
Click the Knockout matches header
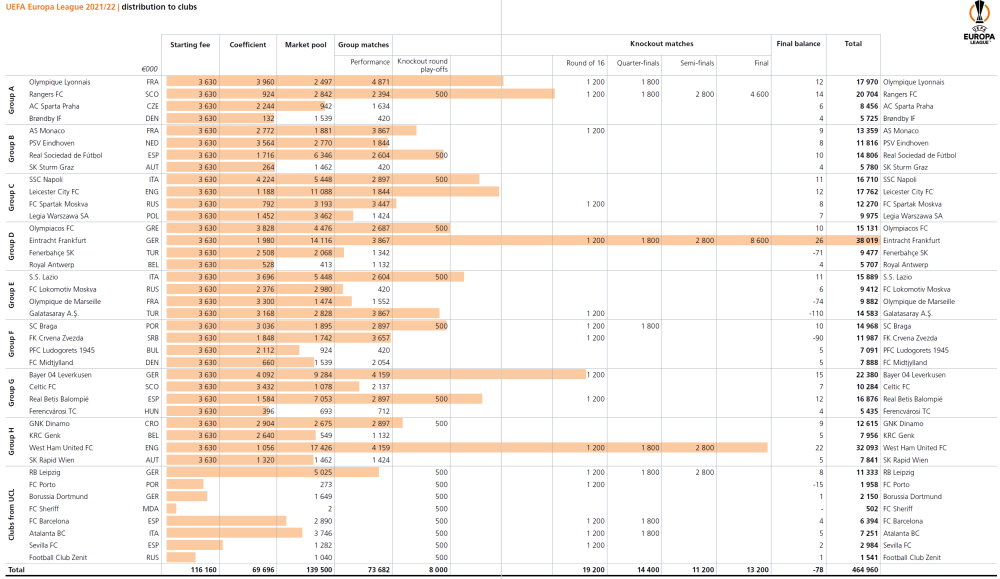[x=661, y=45]
